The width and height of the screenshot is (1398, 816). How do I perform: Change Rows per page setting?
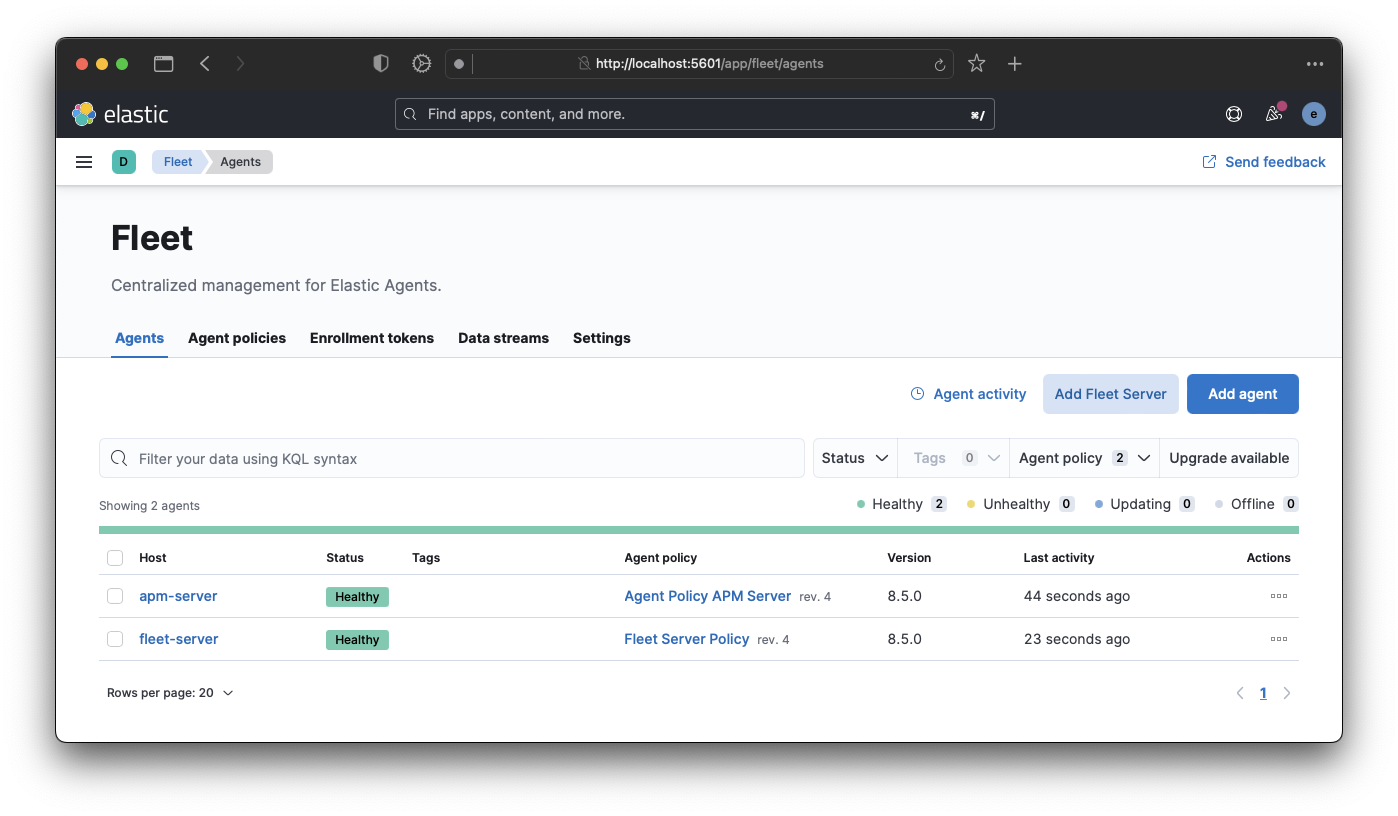(170, 693)
